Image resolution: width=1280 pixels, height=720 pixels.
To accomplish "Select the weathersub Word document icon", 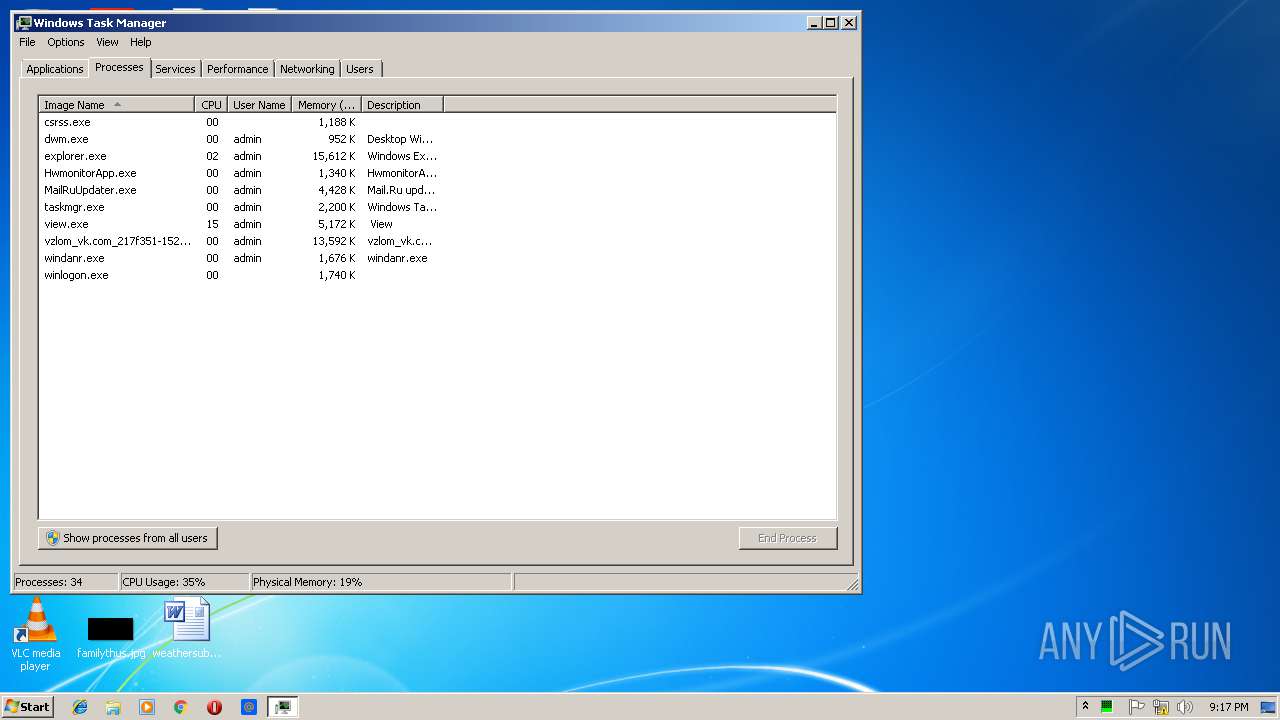I will tap(187, 628).
